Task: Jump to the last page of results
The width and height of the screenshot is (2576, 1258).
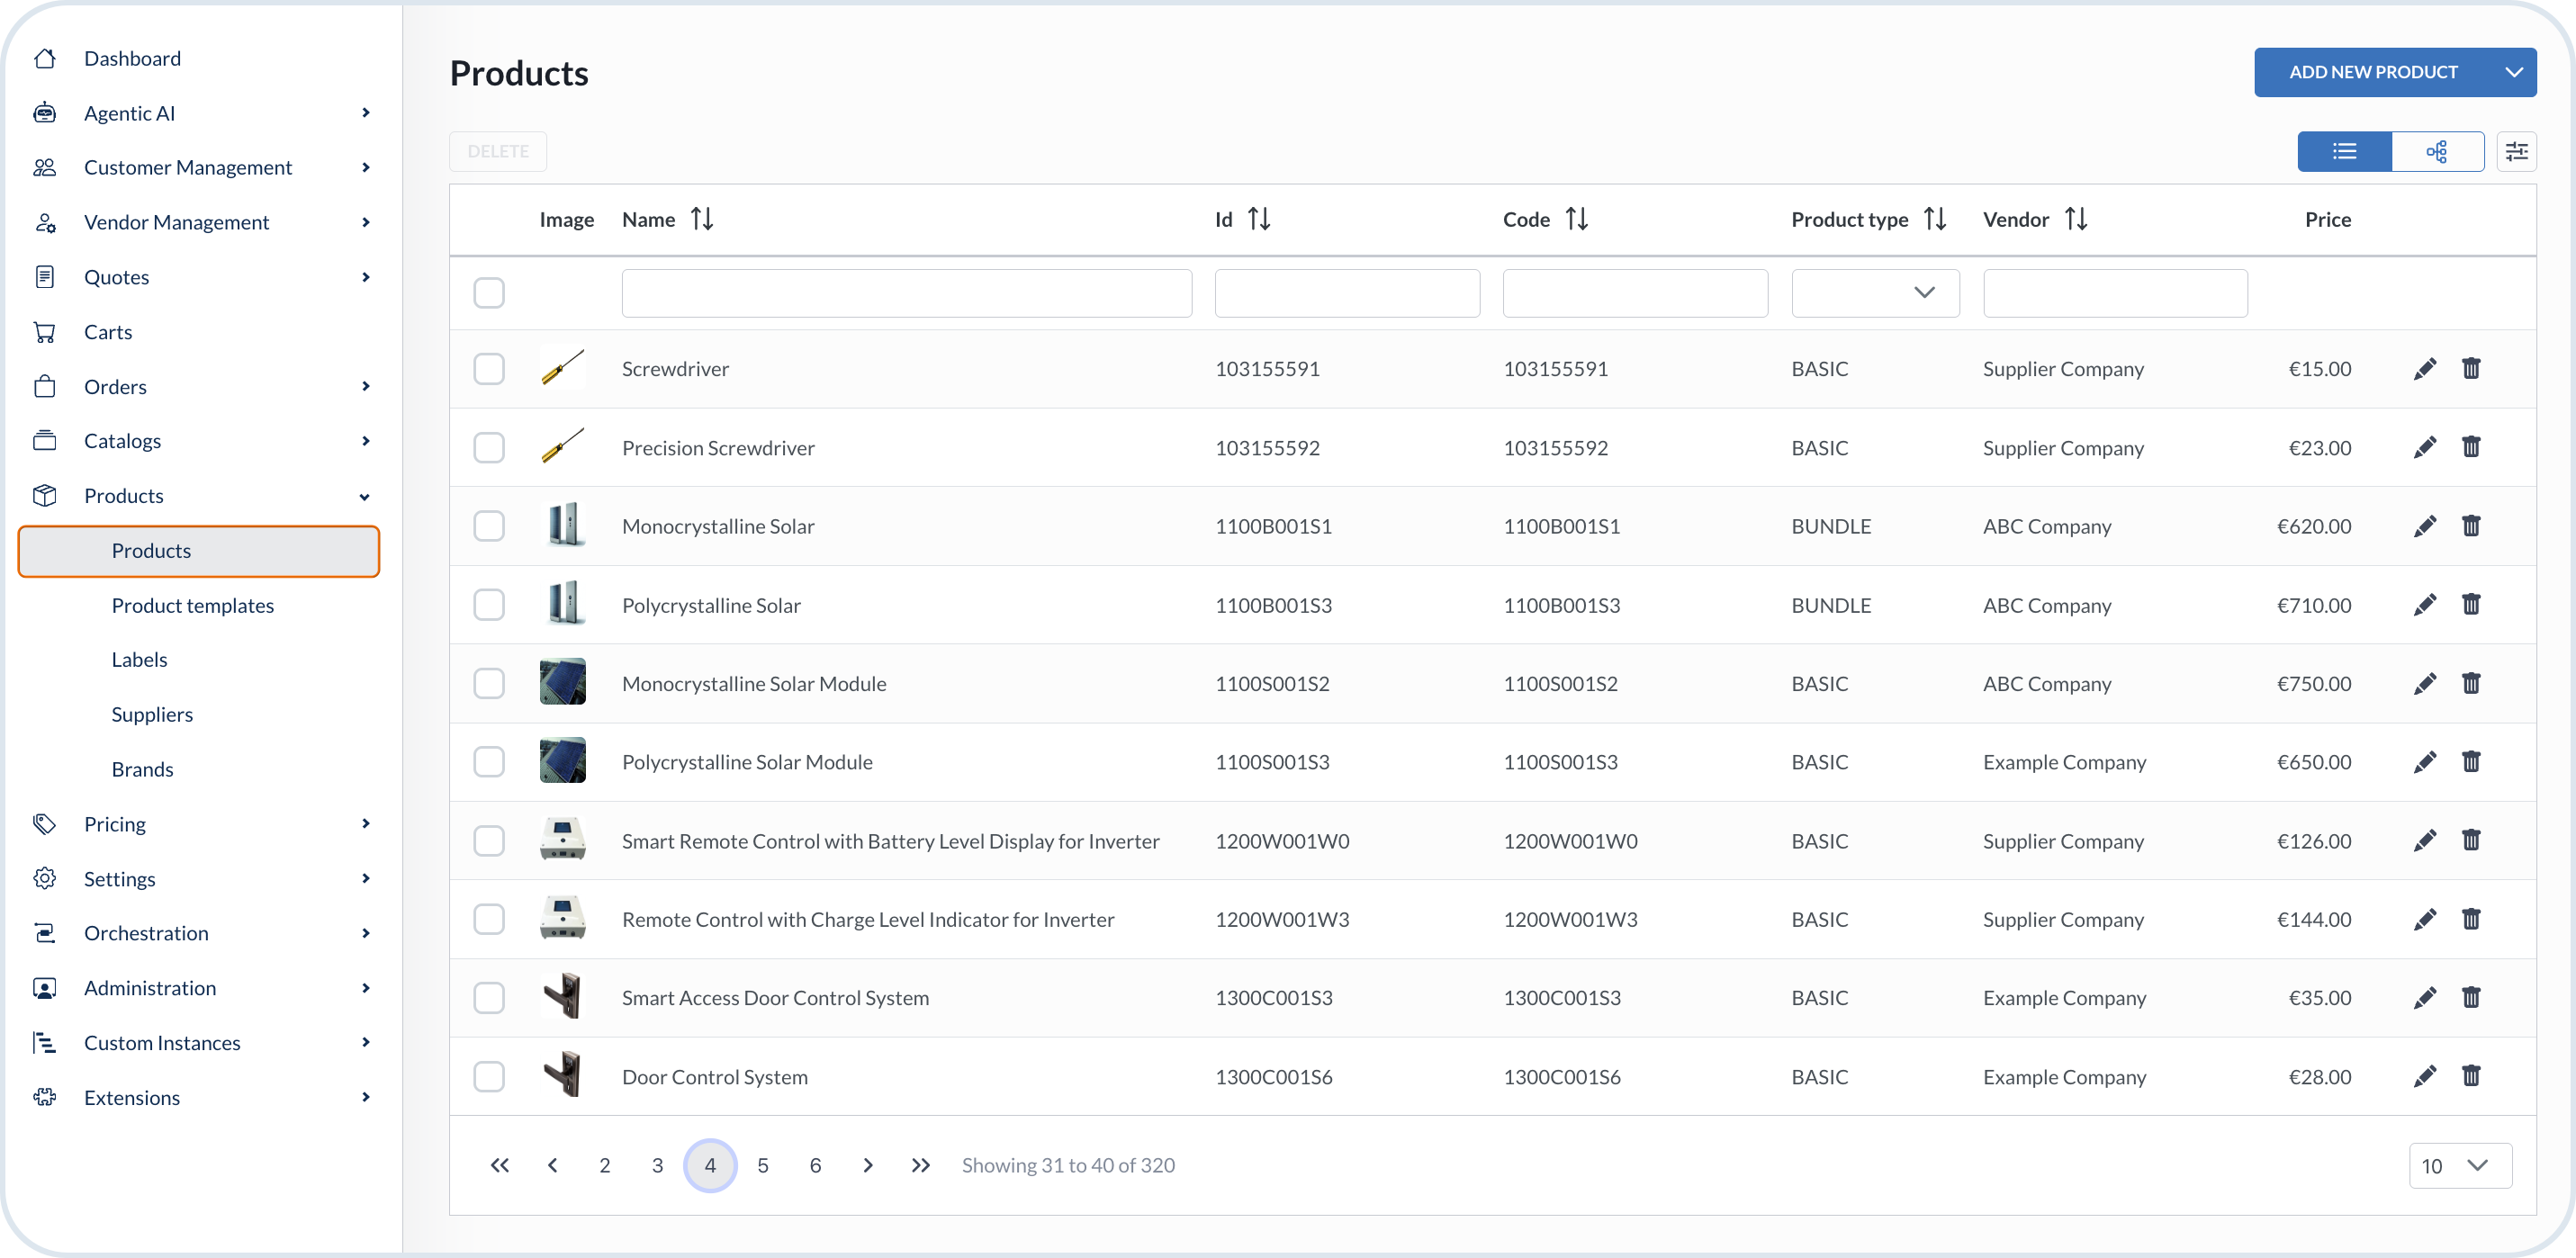Action: click(920, 1165)
